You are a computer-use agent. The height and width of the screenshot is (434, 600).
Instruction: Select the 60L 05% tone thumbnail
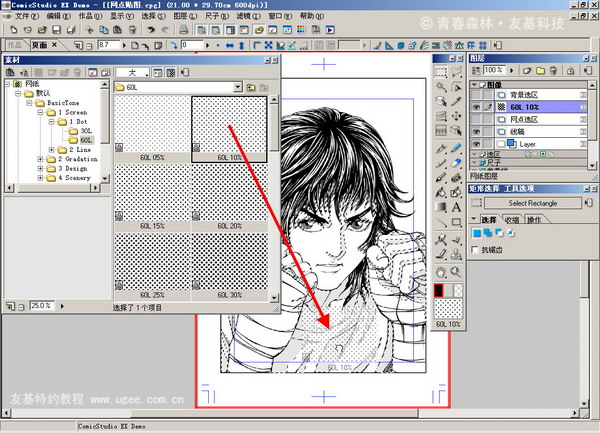click(152, 129)
